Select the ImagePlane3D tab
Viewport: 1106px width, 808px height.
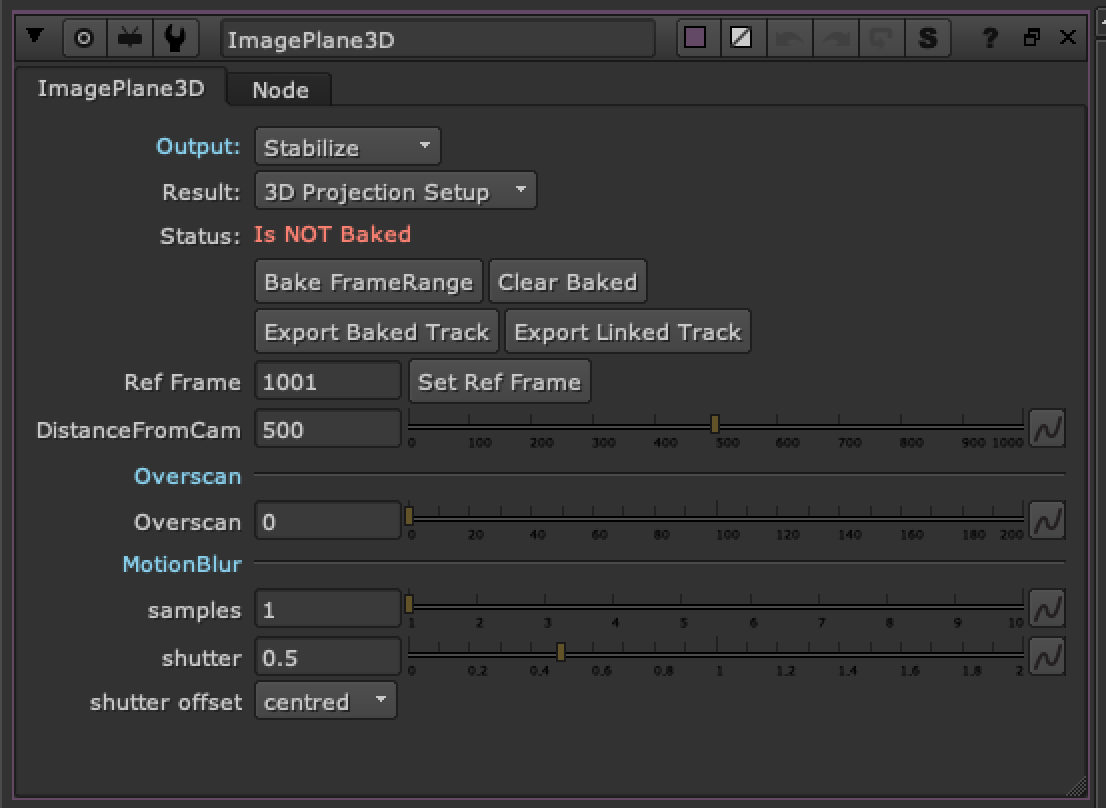tap(120, 89)
